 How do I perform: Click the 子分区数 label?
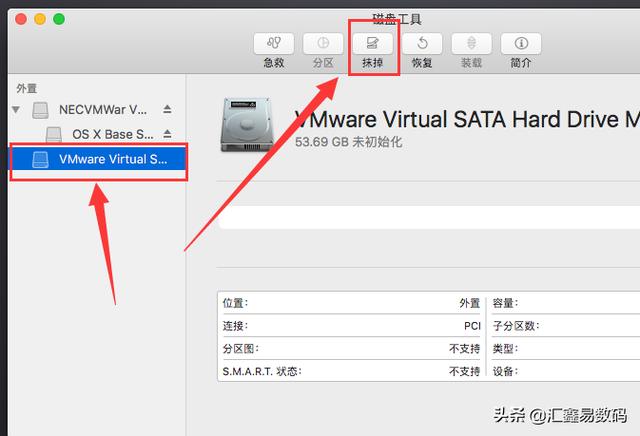516,326
